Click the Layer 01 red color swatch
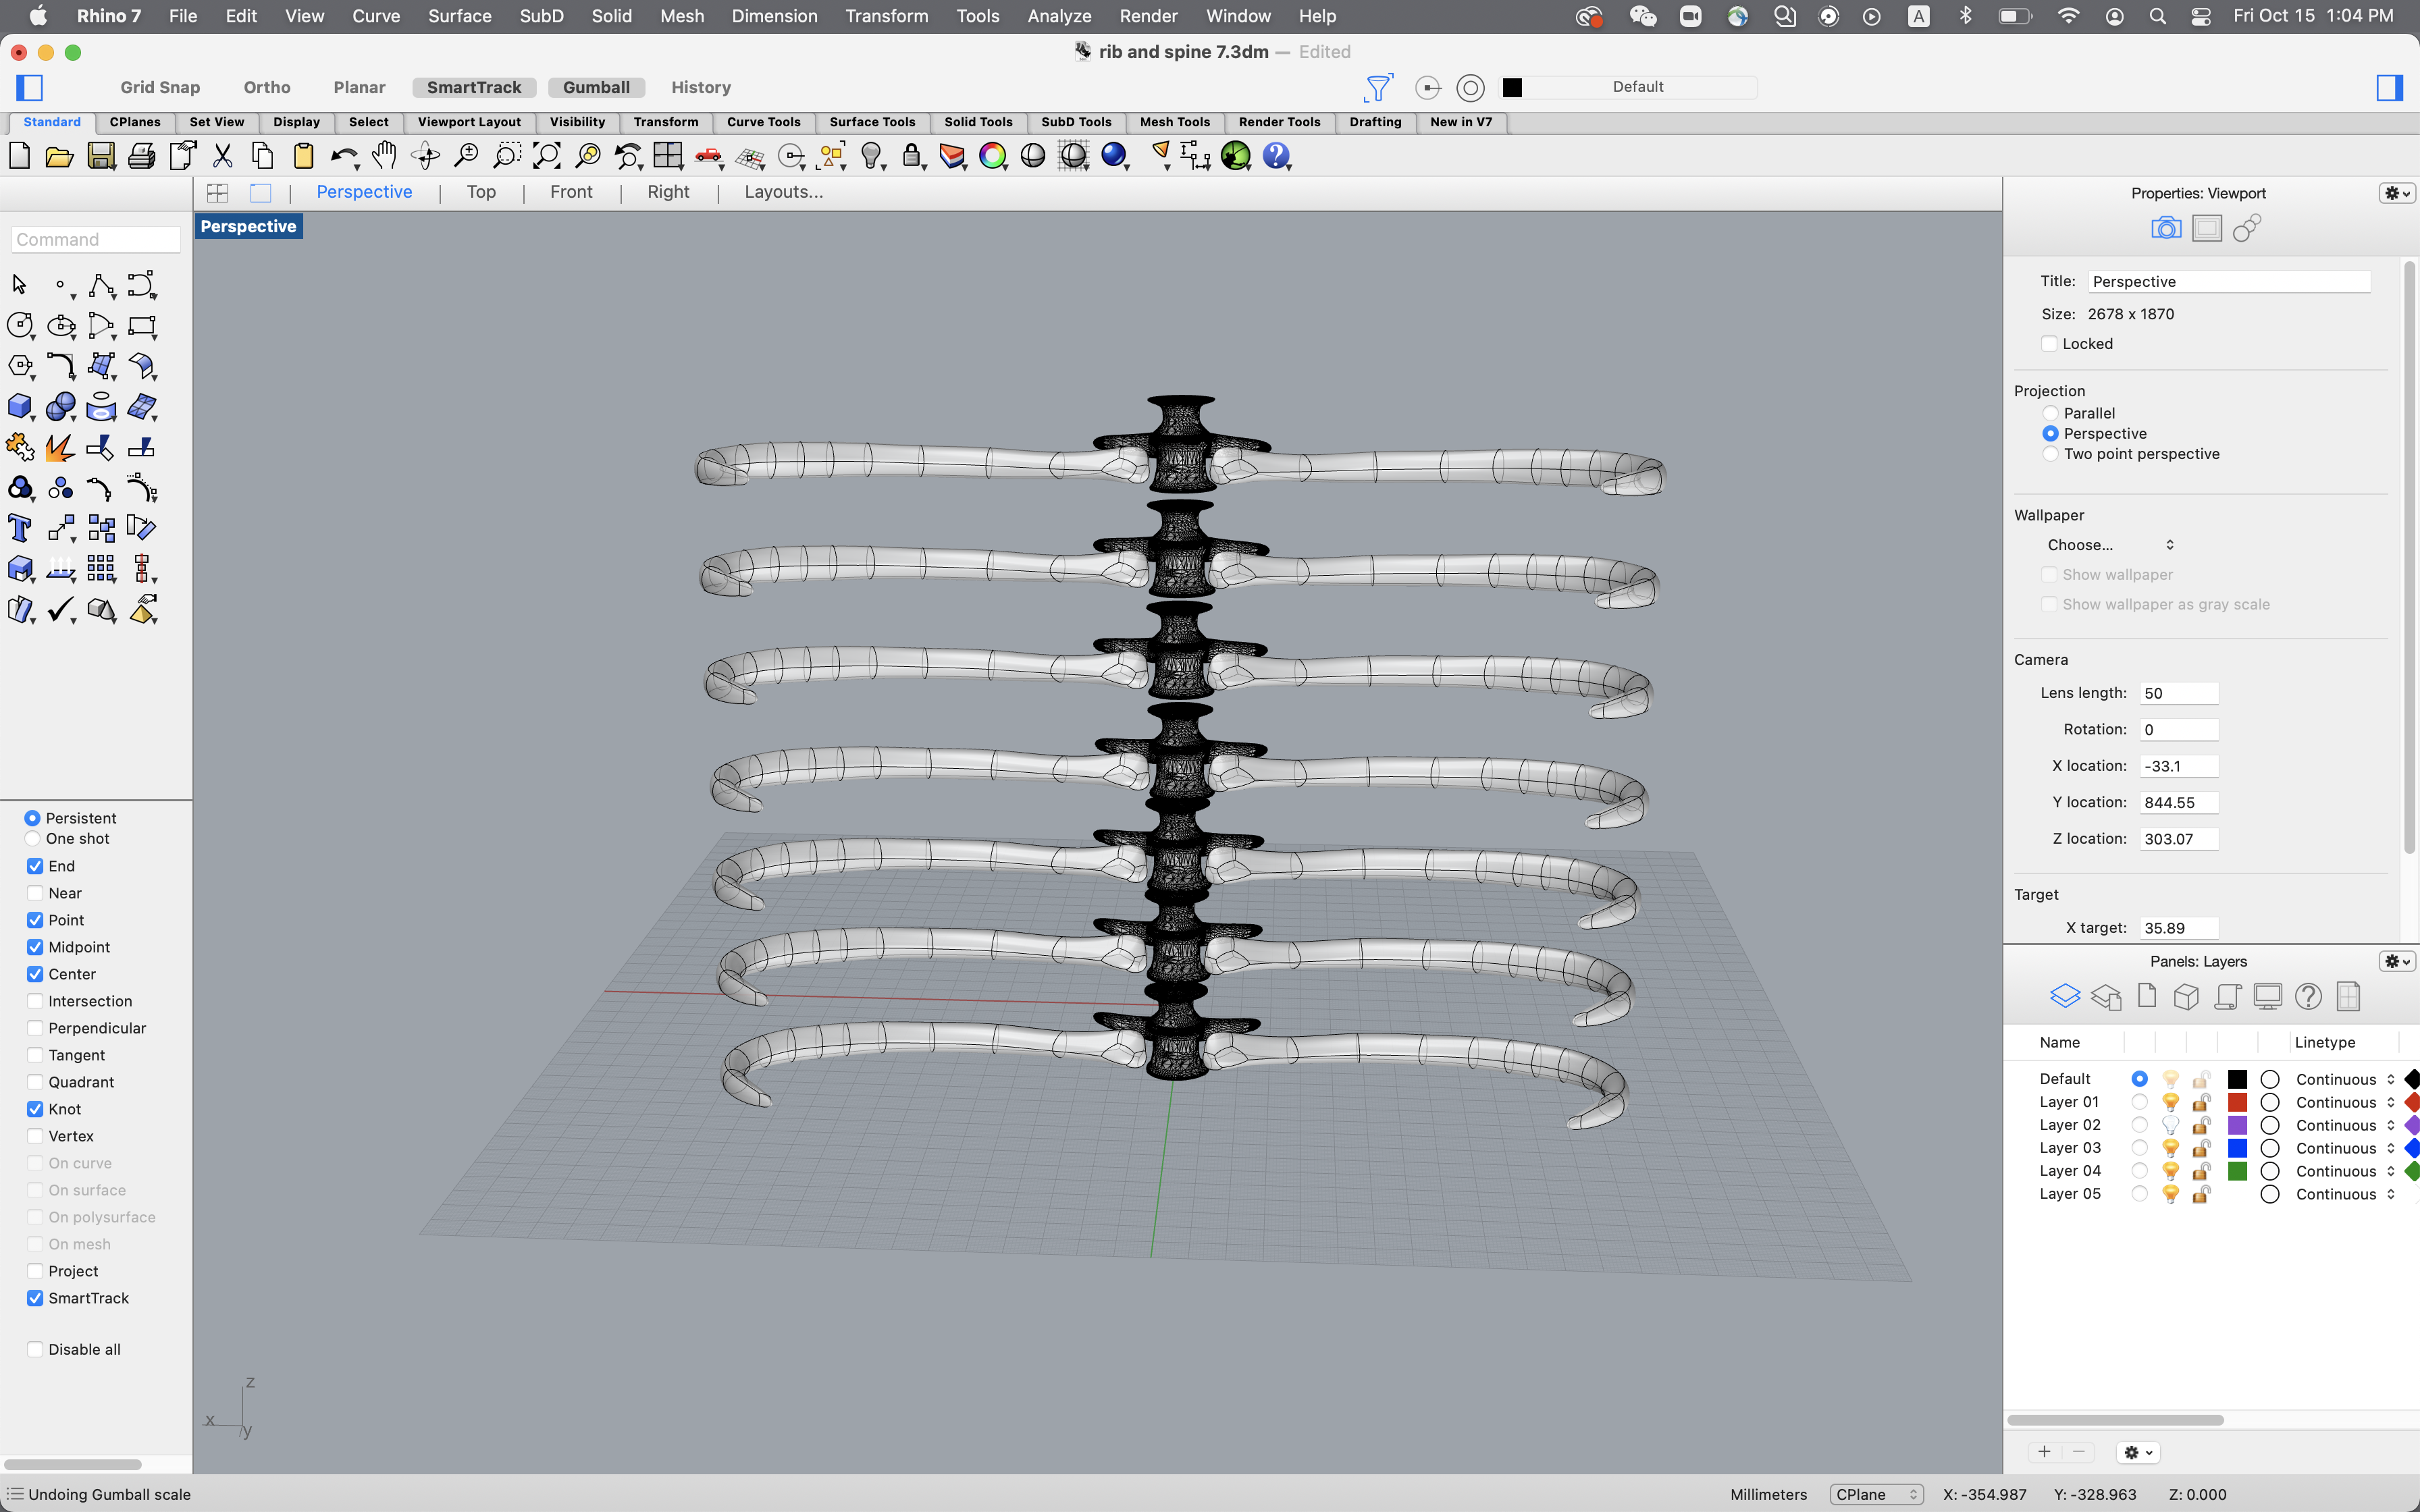The image size is (2420, 1512). pos(2238,1102)
